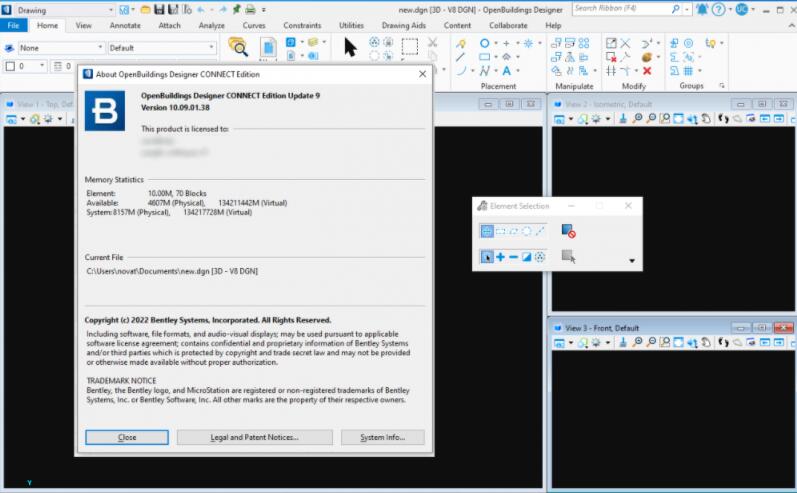Open file using the folder icon

(x=145, y=9)
